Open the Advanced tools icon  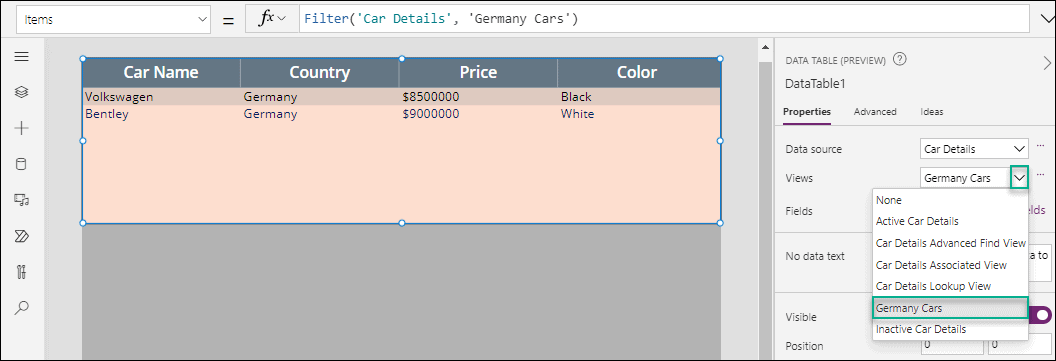click(x=22, y=273)
